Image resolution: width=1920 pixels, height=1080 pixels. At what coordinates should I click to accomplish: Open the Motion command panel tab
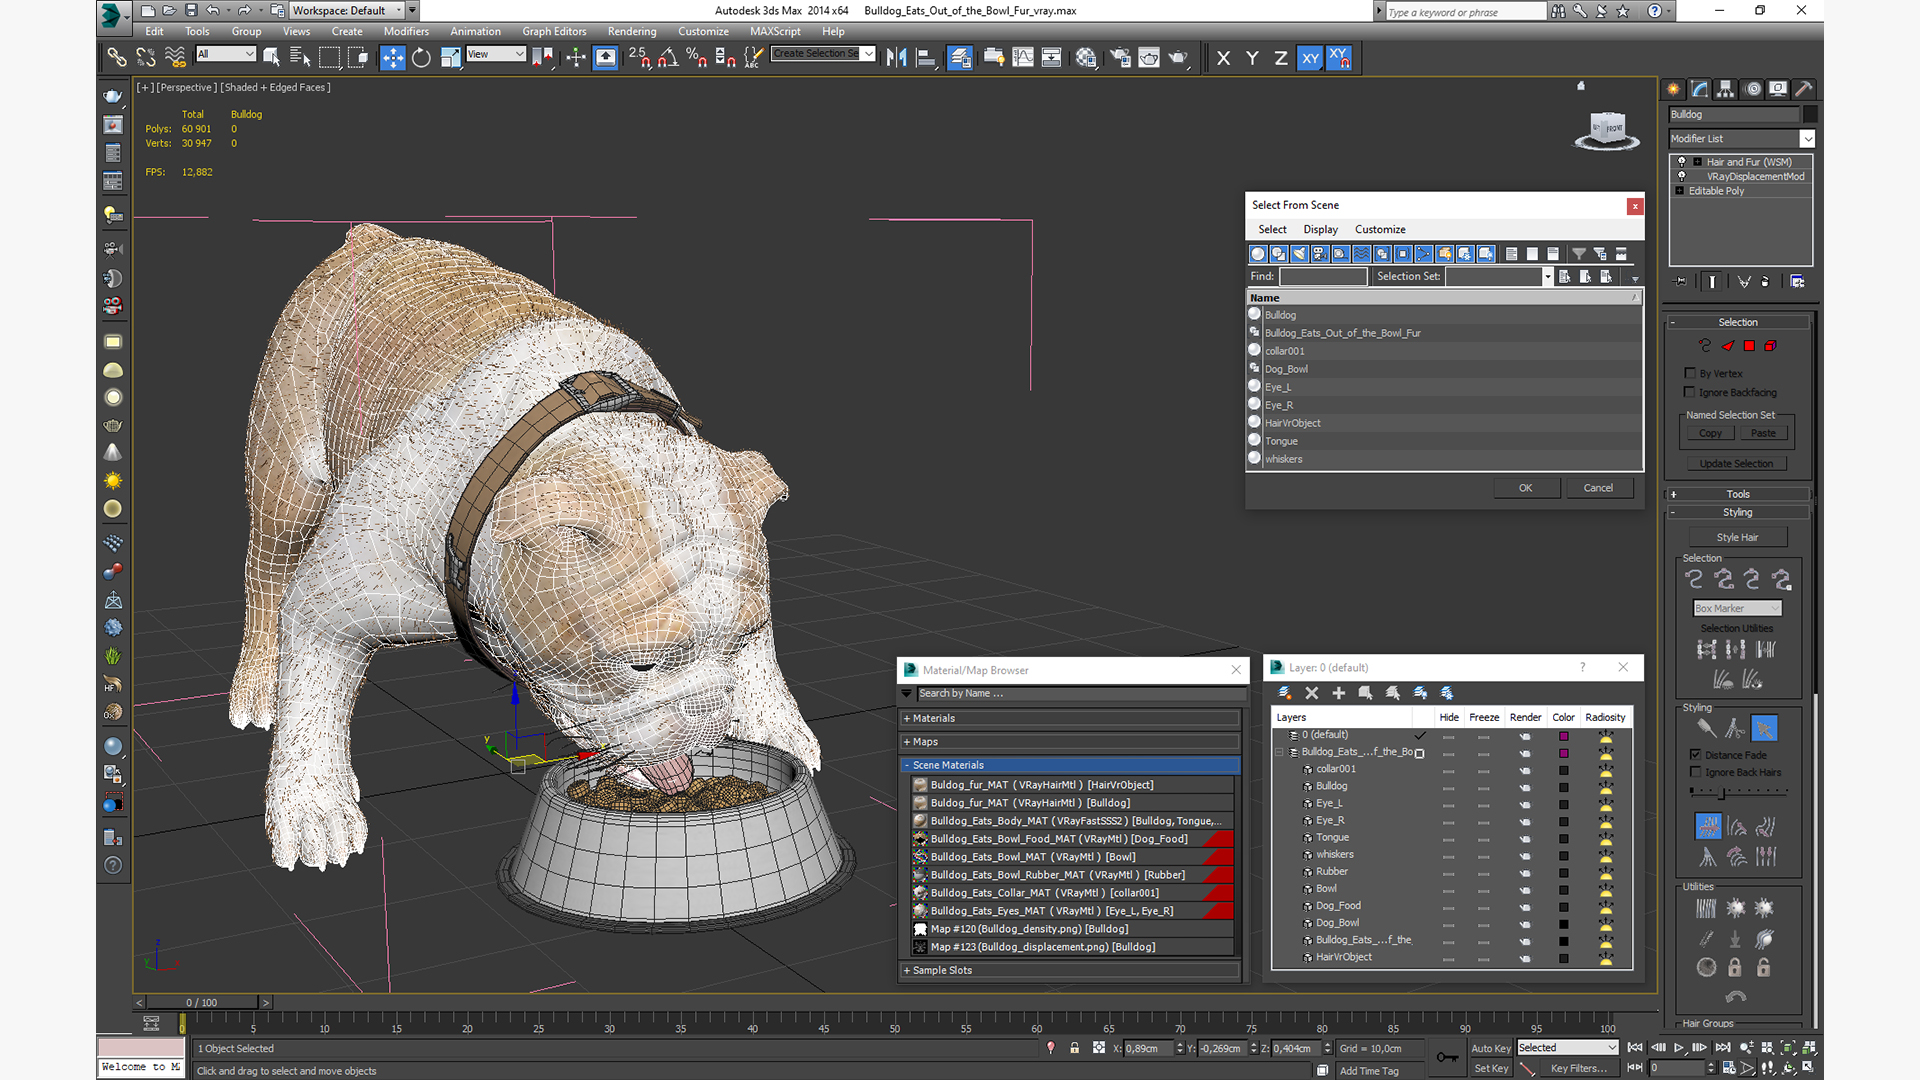pos(1752,89)
